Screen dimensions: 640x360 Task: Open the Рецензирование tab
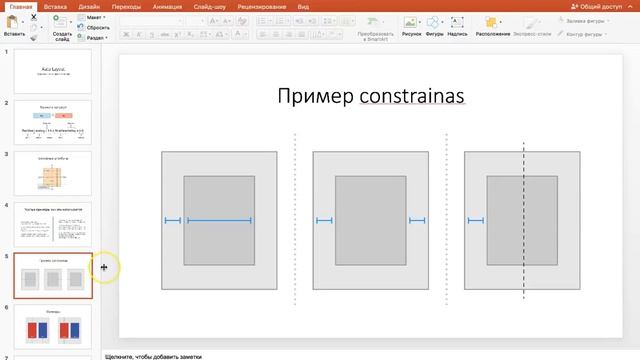click(x=262, y=7)
